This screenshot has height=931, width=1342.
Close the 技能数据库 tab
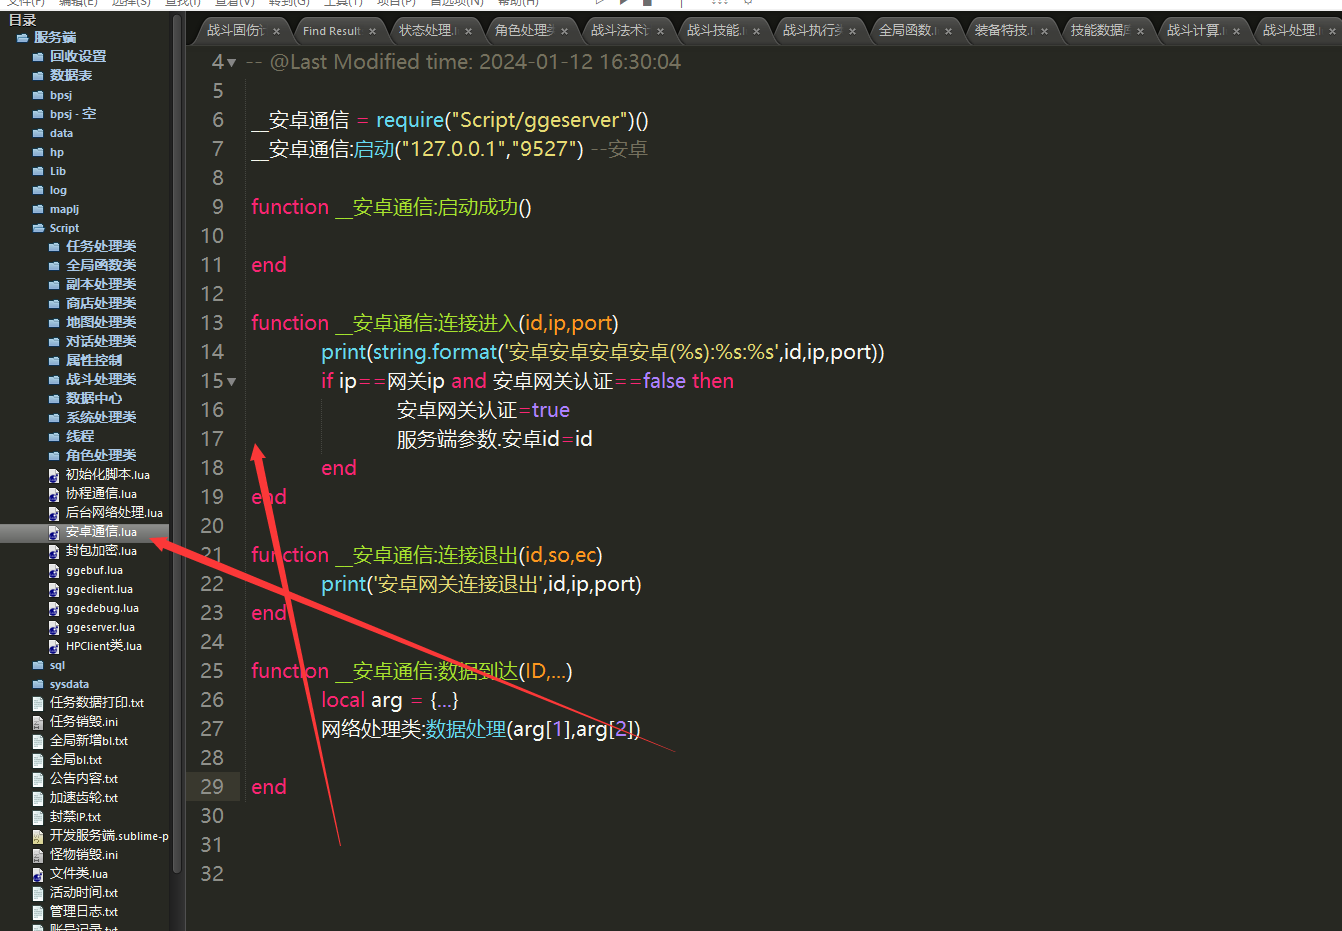click(1140, 31)
